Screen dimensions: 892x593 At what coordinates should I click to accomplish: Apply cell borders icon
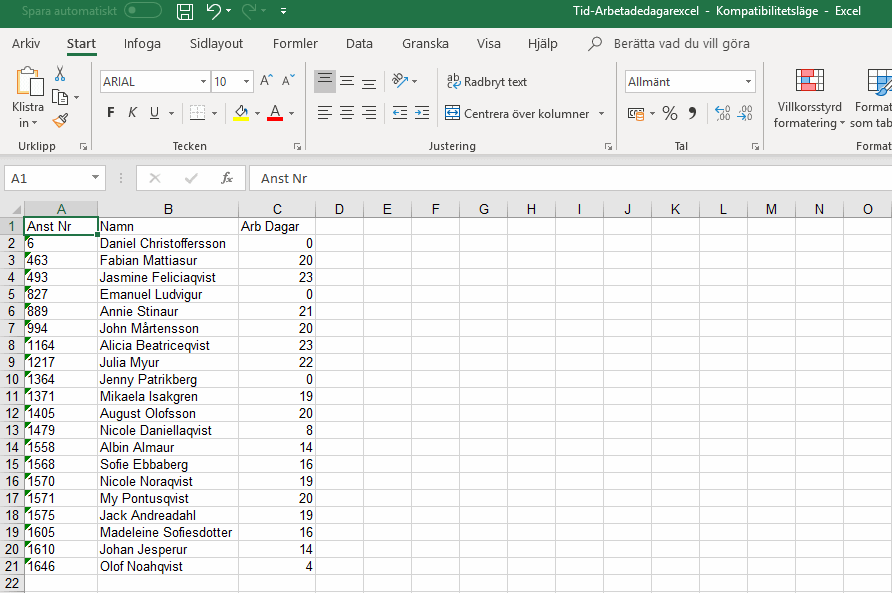197,113
